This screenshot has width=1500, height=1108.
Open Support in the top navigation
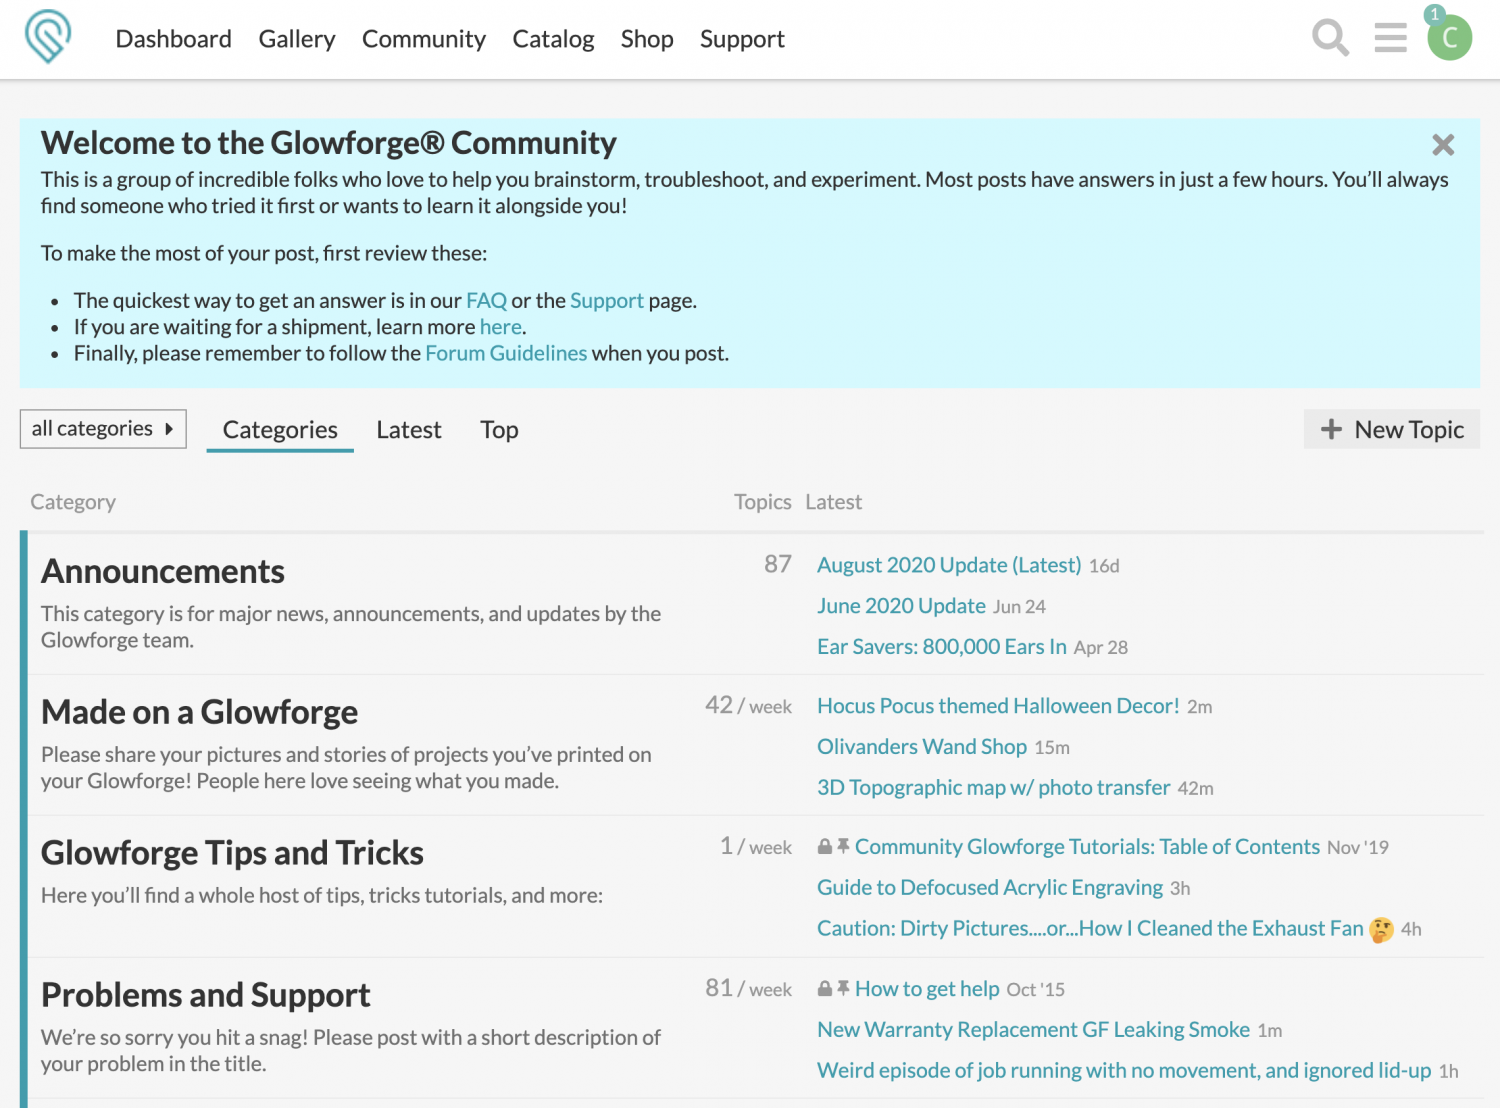pyautogui.click(x=742, y=39)
